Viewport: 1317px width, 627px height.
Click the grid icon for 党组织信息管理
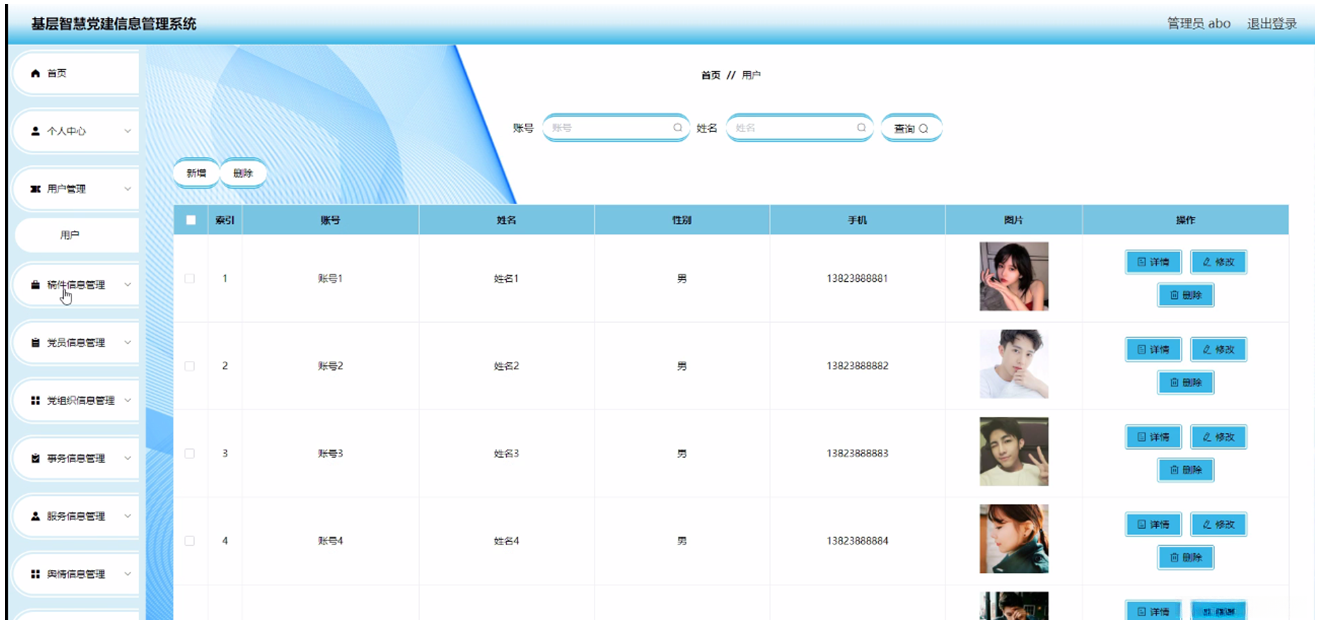pos(36,401)
